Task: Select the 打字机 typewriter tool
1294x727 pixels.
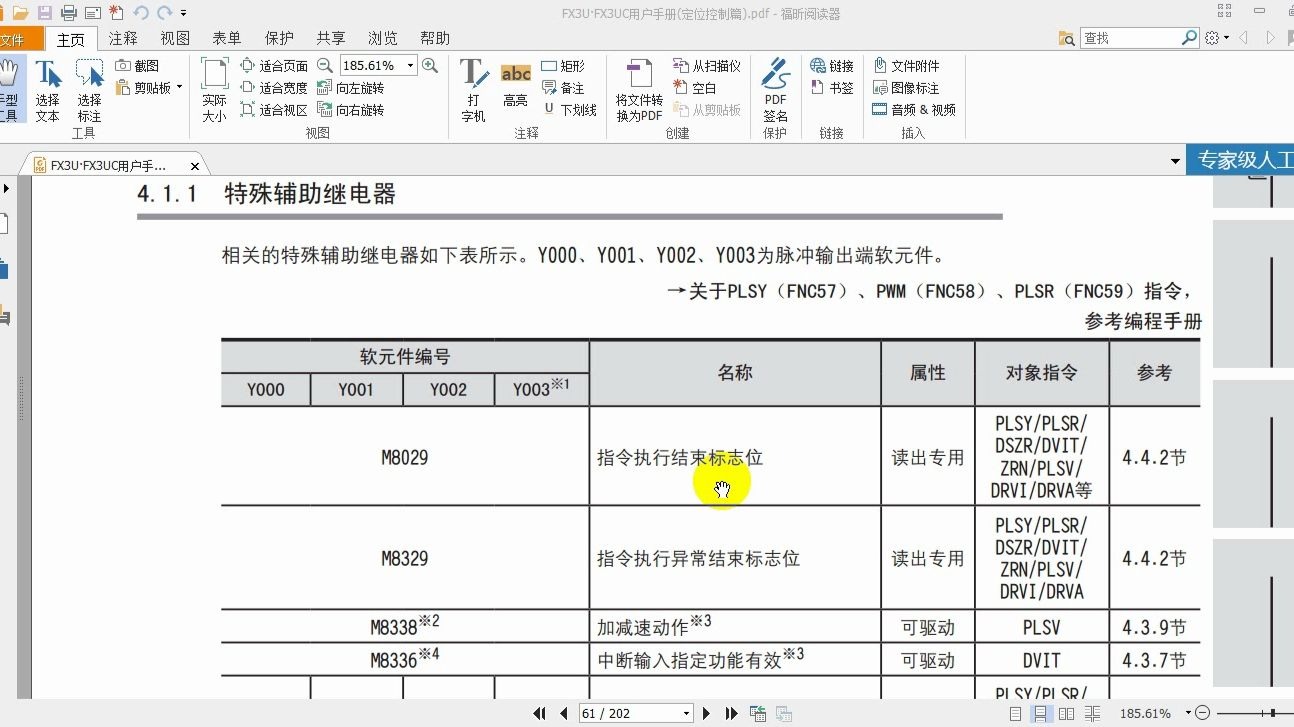Action: [x=473, y=88]
